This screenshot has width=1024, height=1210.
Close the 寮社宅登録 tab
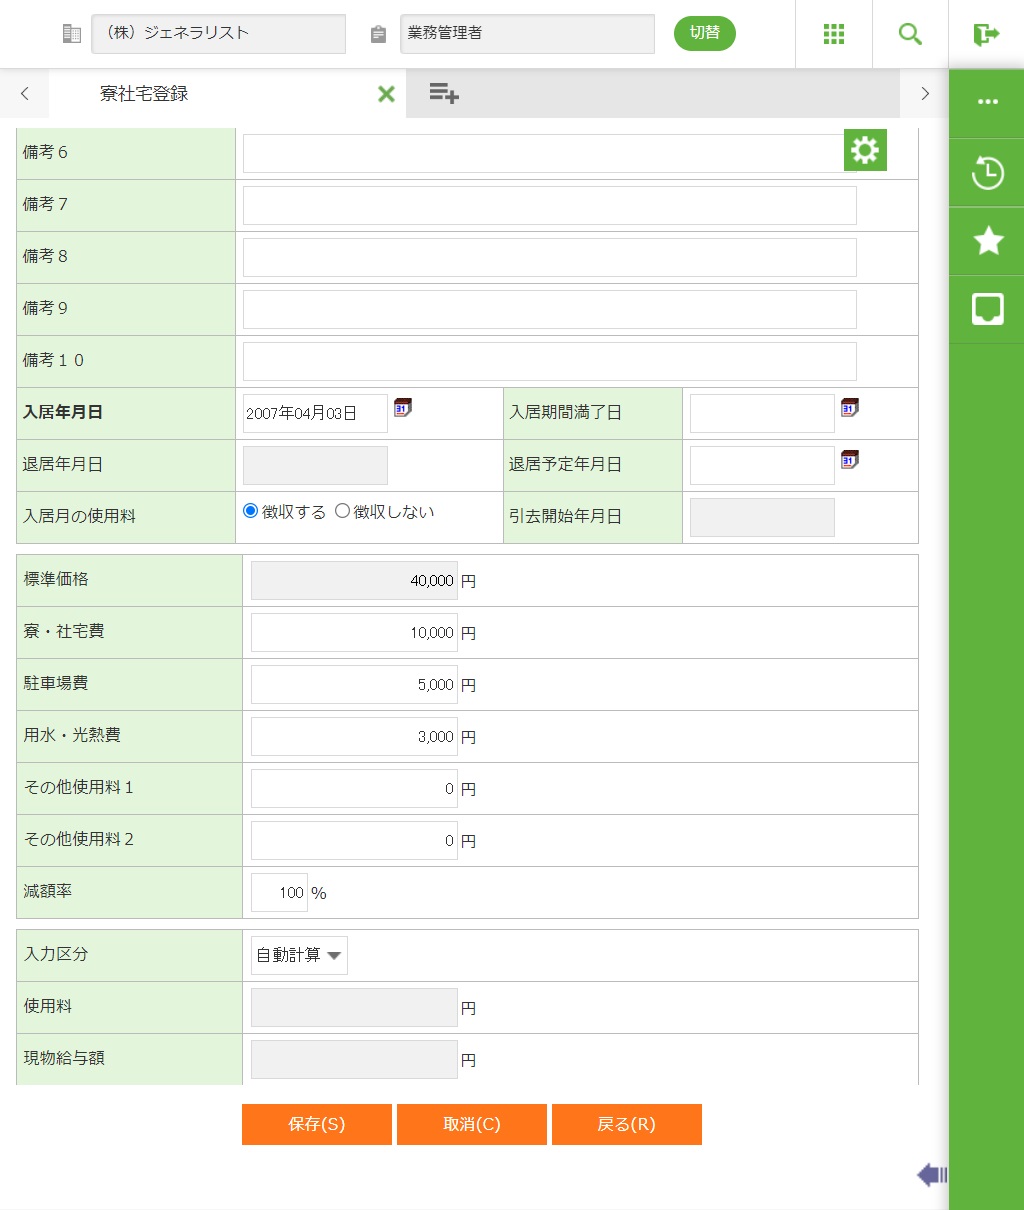click(x=386, y=94)
